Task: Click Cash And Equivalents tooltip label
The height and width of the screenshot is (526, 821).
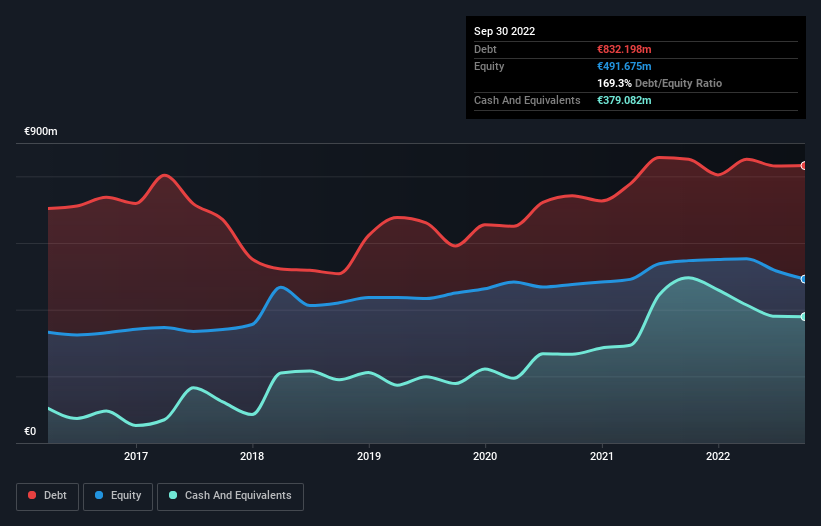Action: [527, 100]
